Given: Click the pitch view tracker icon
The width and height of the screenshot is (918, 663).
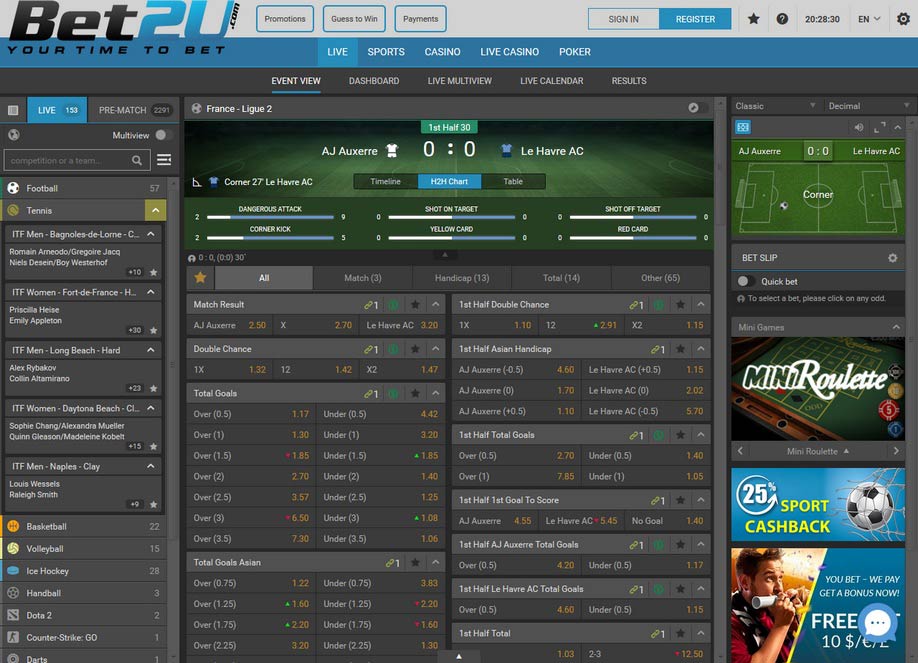Looking at the screenshot, I should pyautogui.click(x=743, y=127).
